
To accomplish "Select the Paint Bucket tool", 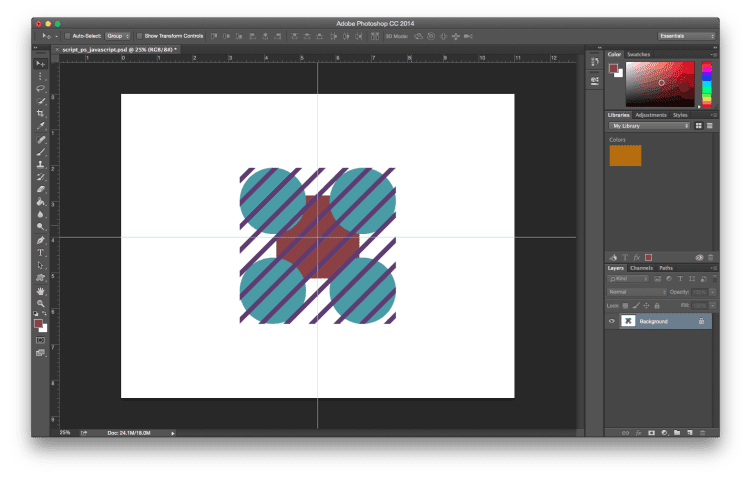I will click(x=40, y=202).
